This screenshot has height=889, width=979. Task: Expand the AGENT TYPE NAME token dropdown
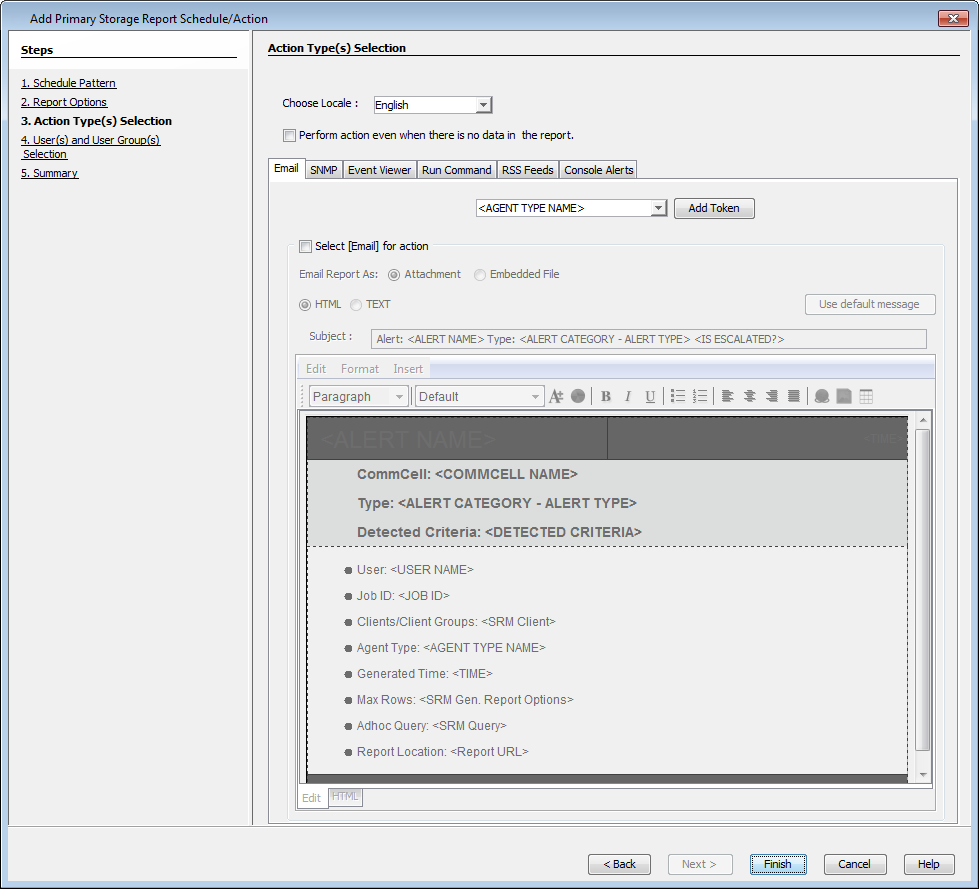660,208
